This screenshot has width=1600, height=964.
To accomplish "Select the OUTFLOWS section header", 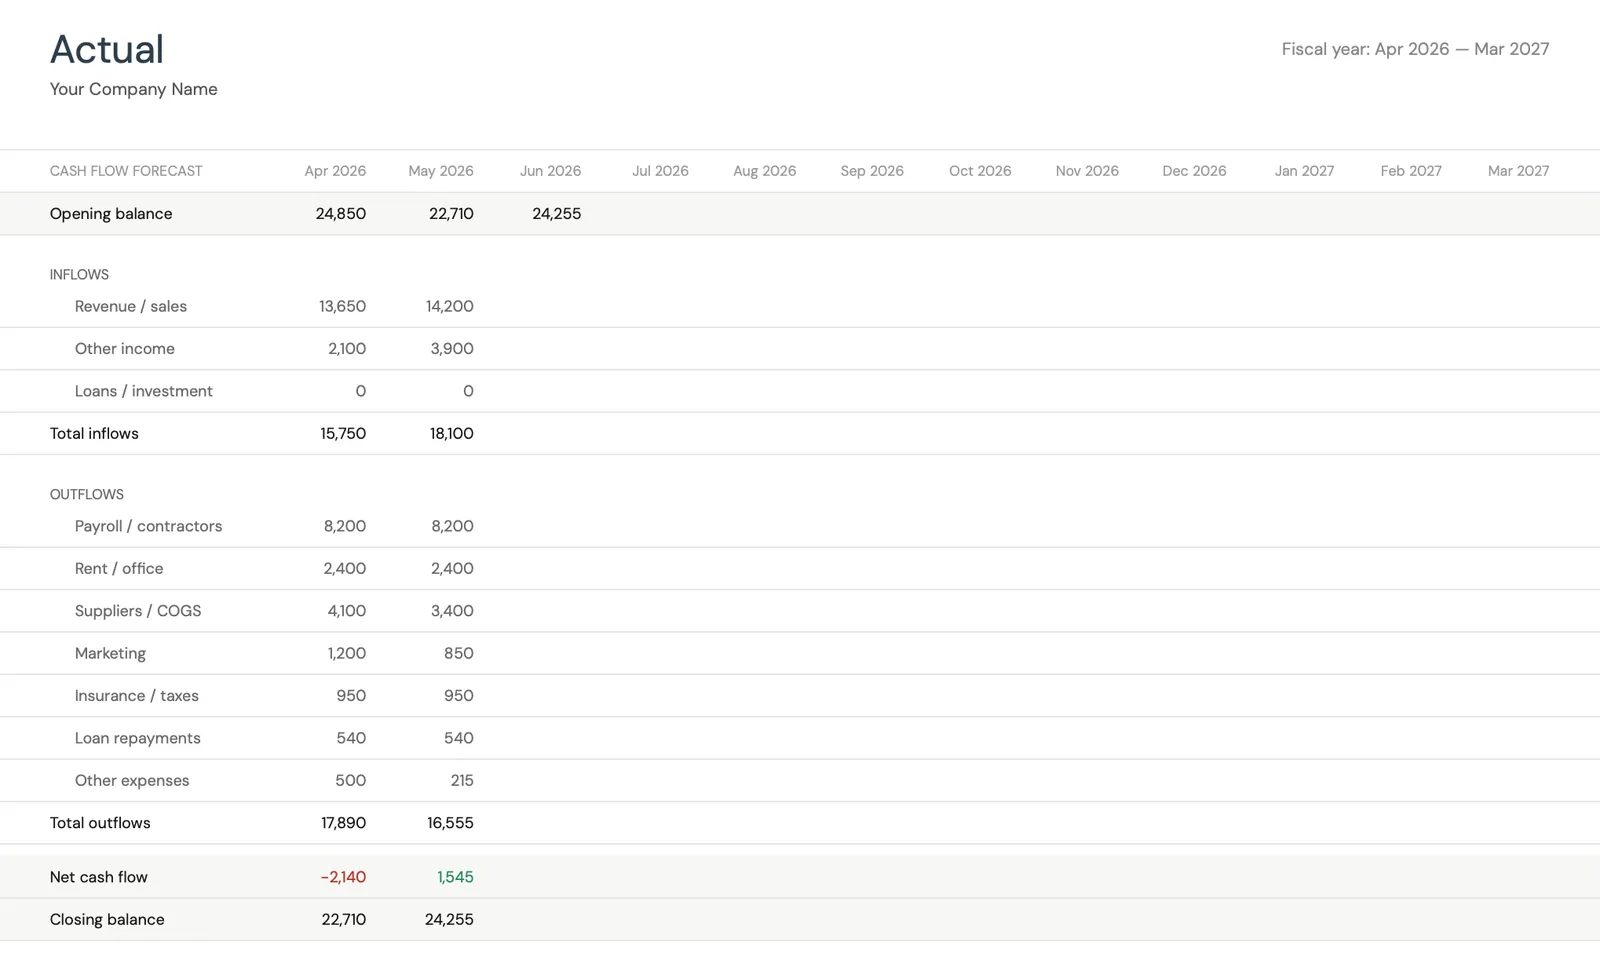I will pos(86,493).
